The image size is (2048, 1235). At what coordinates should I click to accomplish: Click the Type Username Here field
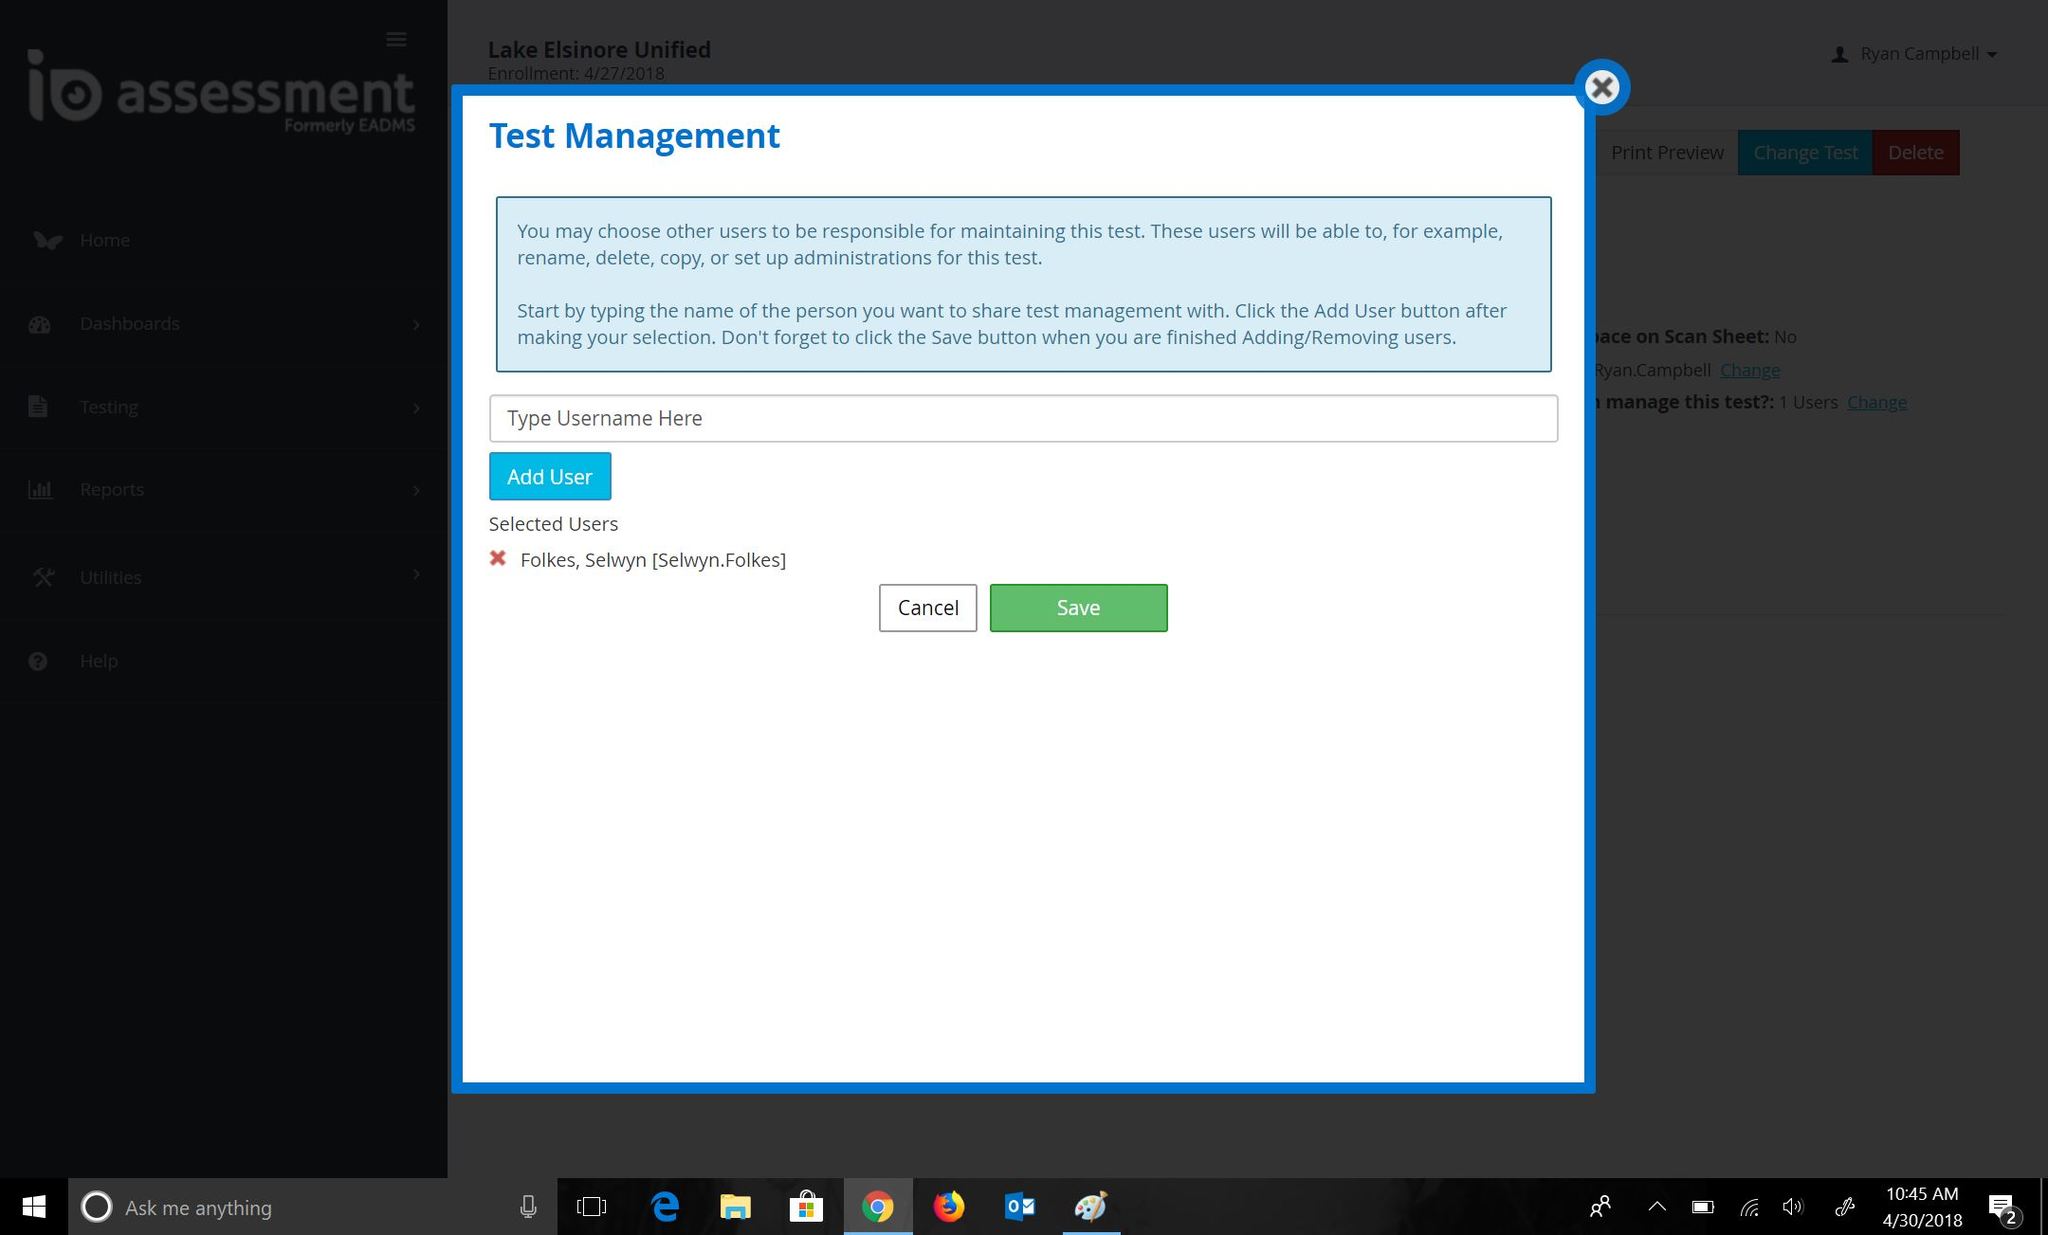pyautogui.click(x=1022, y=418)
